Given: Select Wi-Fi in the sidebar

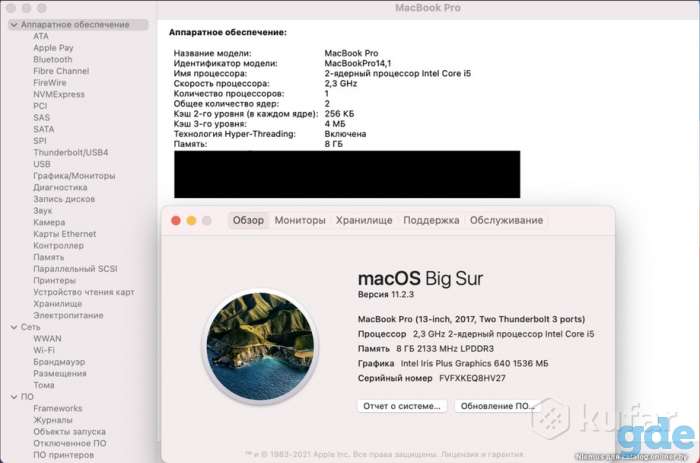Looking at the screenshot, I should click(44, 350).
